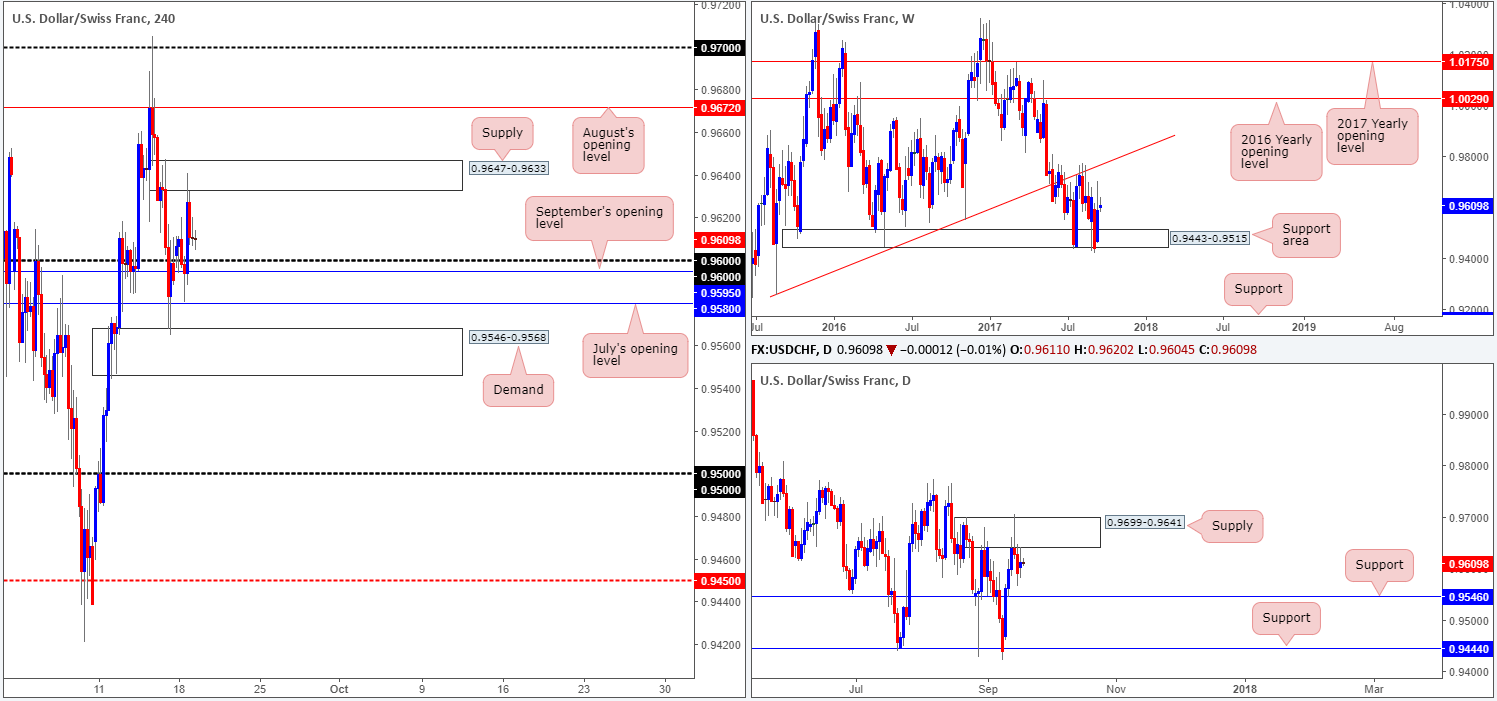Select the Mar label on the daily time axis

(x=1374, y=689)
